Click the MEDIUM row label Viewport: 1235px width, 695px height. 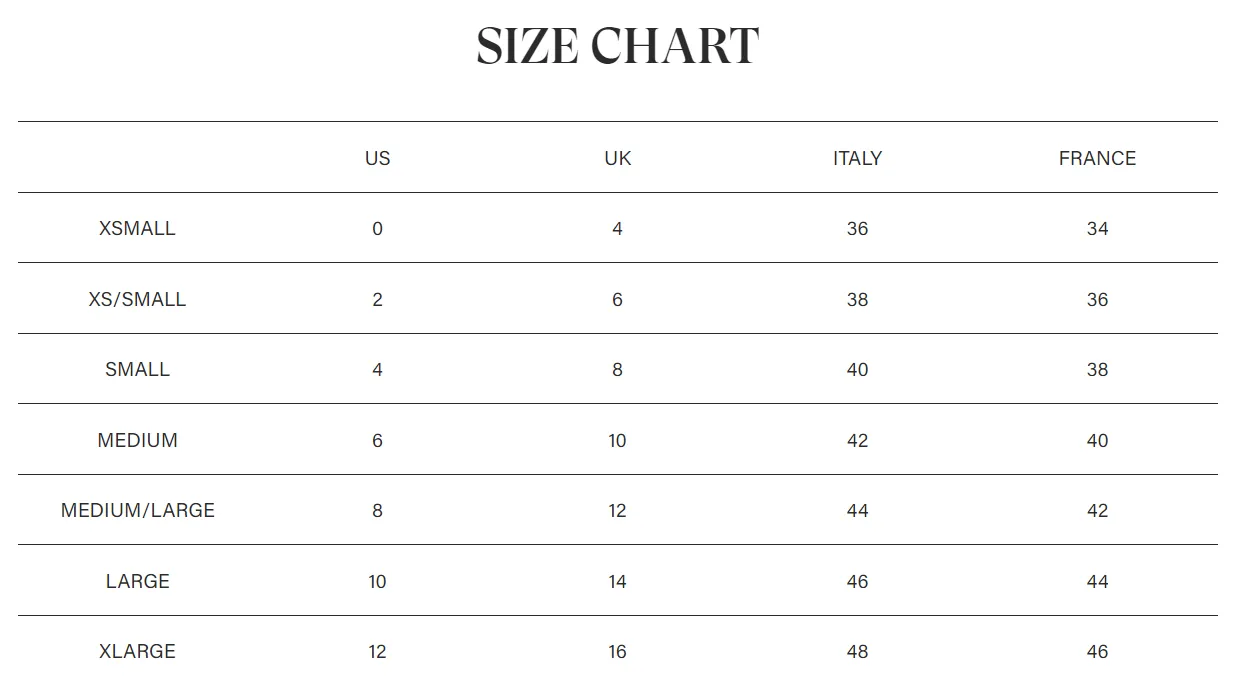pos(137,440)
